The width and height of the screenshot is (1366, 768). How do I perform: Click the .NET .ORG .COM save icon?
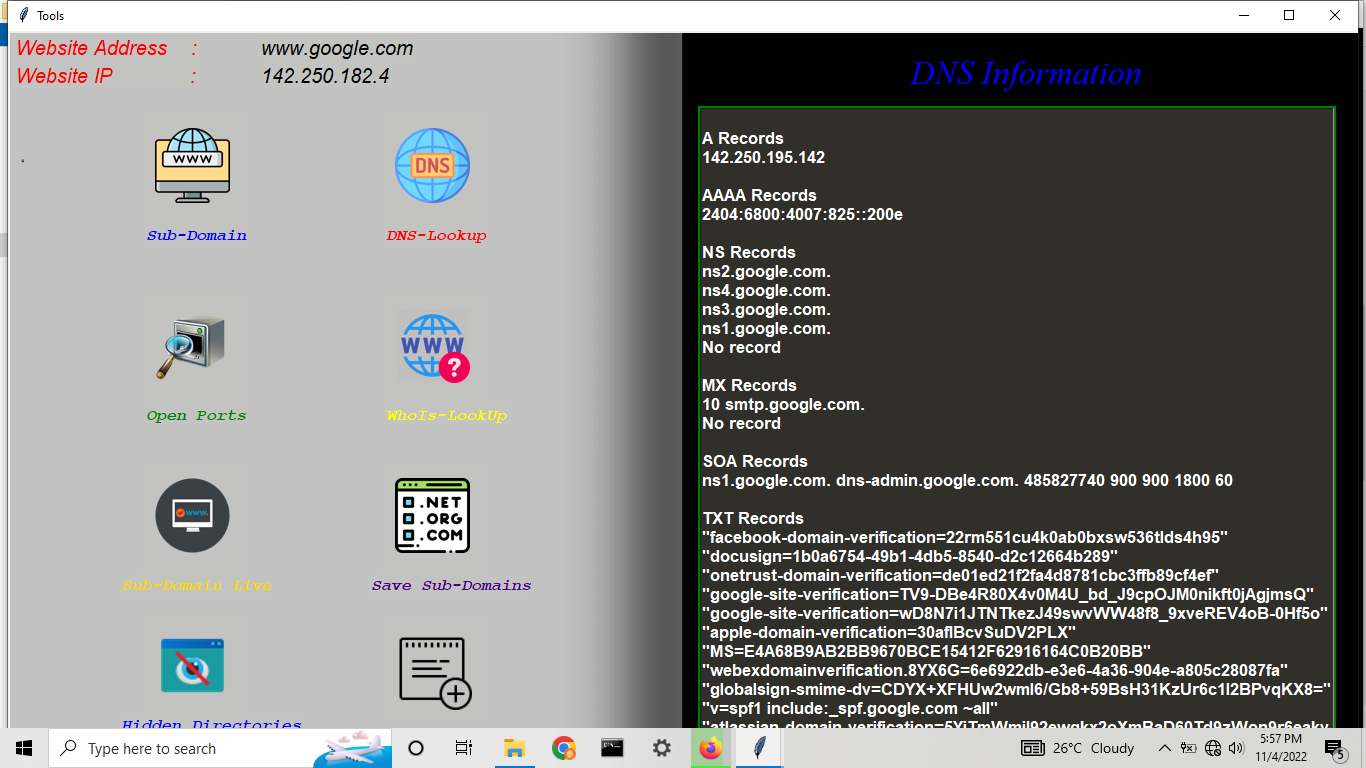tap(432, 516)
